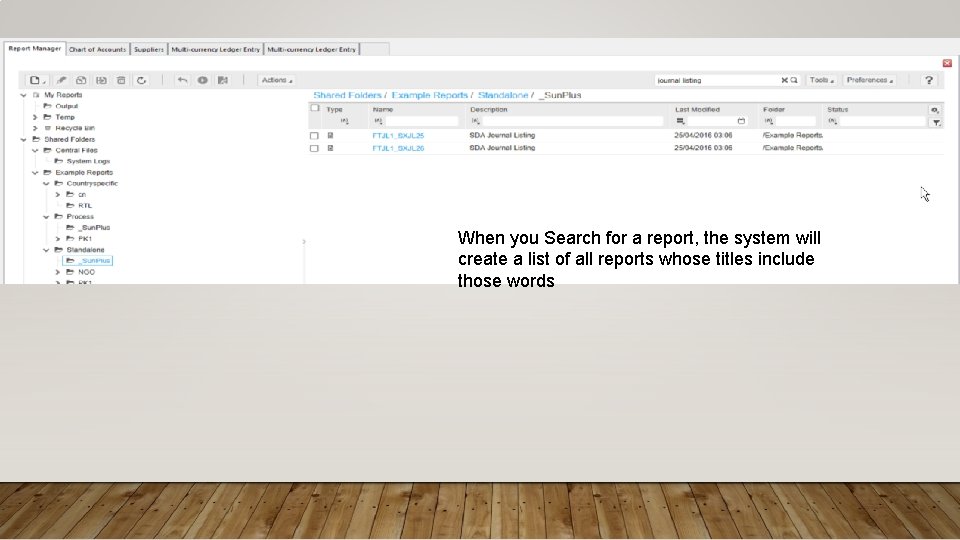The image size is (960, 540).
Task: Click the panel splitter collapse arrow
Action: coord(304,242)
